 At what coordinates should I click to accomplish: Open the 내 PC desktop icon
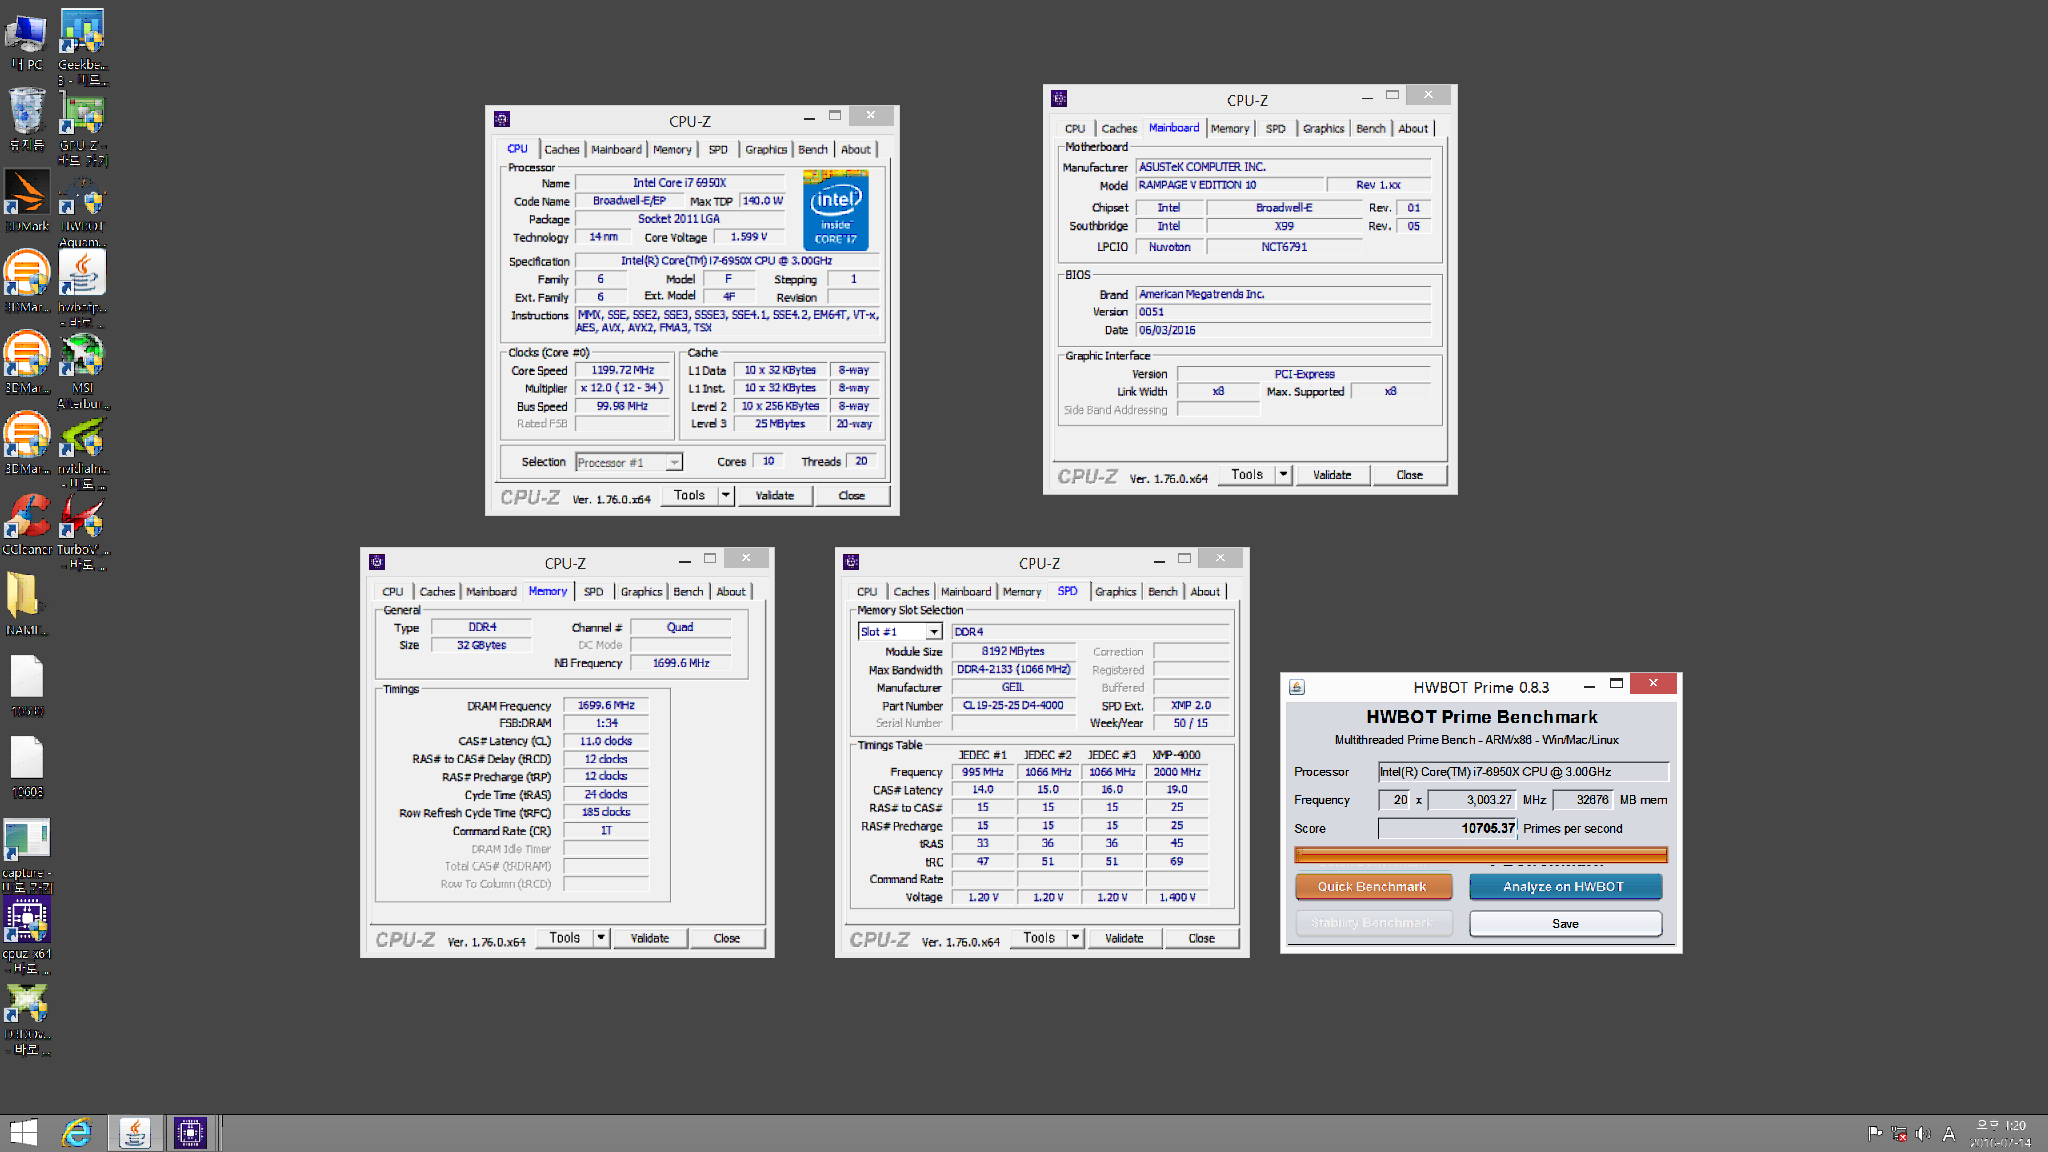[x=27, y=40]
